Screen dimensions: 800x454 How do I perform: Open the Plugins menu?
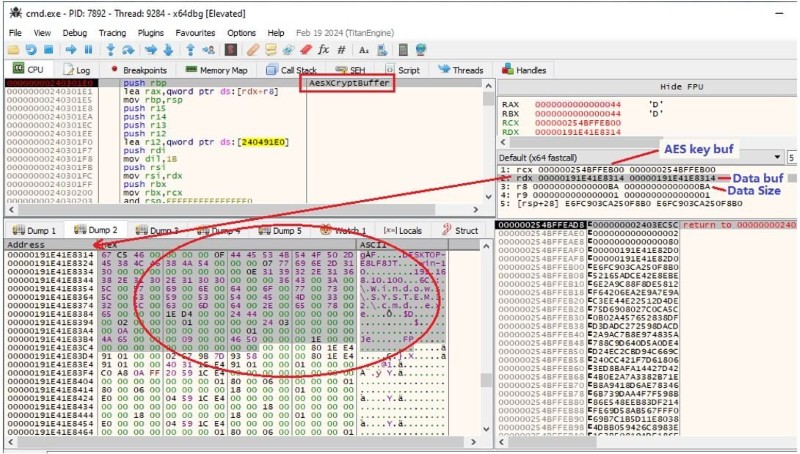(x=152, y=33)
